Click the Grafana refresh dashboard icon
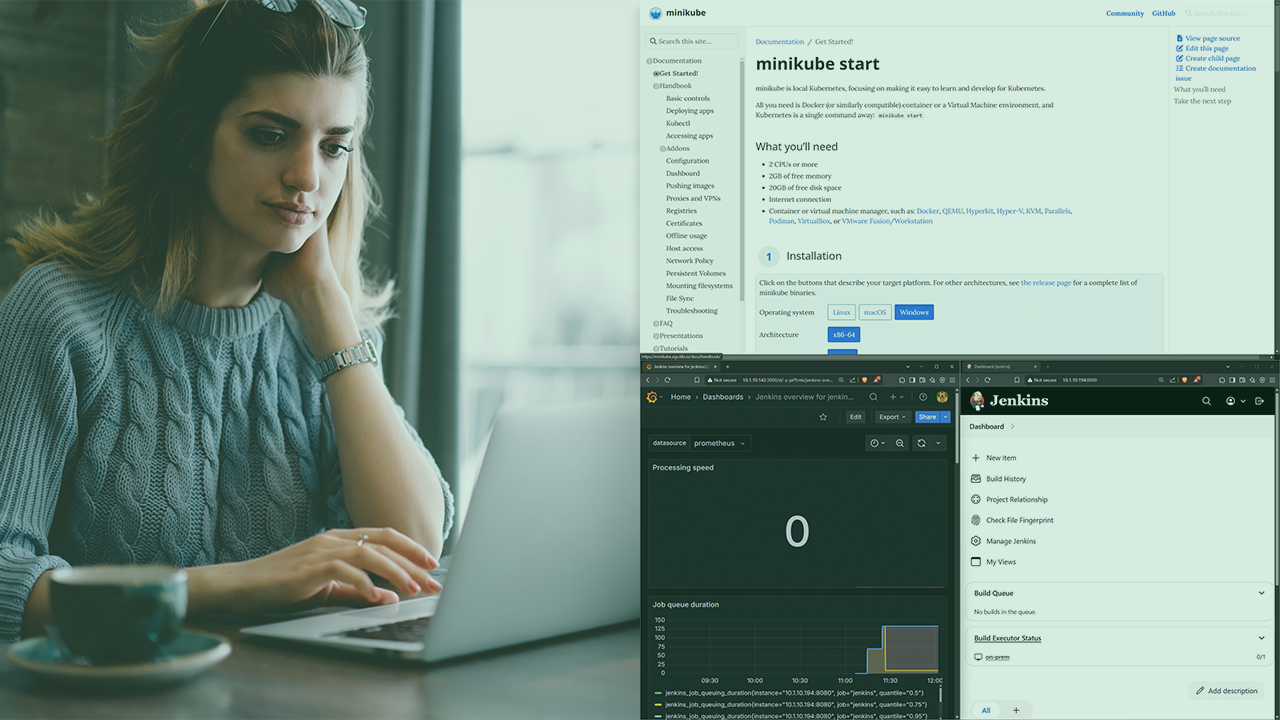 click(x=921, y=443)
